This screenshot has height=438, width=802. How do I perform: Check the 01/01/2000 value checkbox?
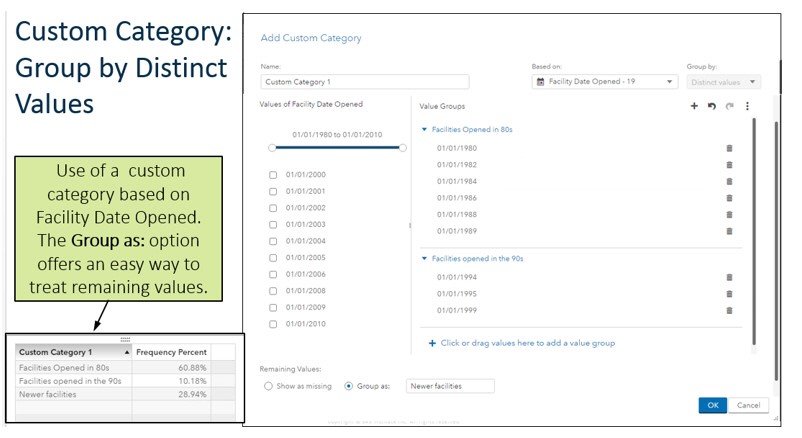point(273,175)
